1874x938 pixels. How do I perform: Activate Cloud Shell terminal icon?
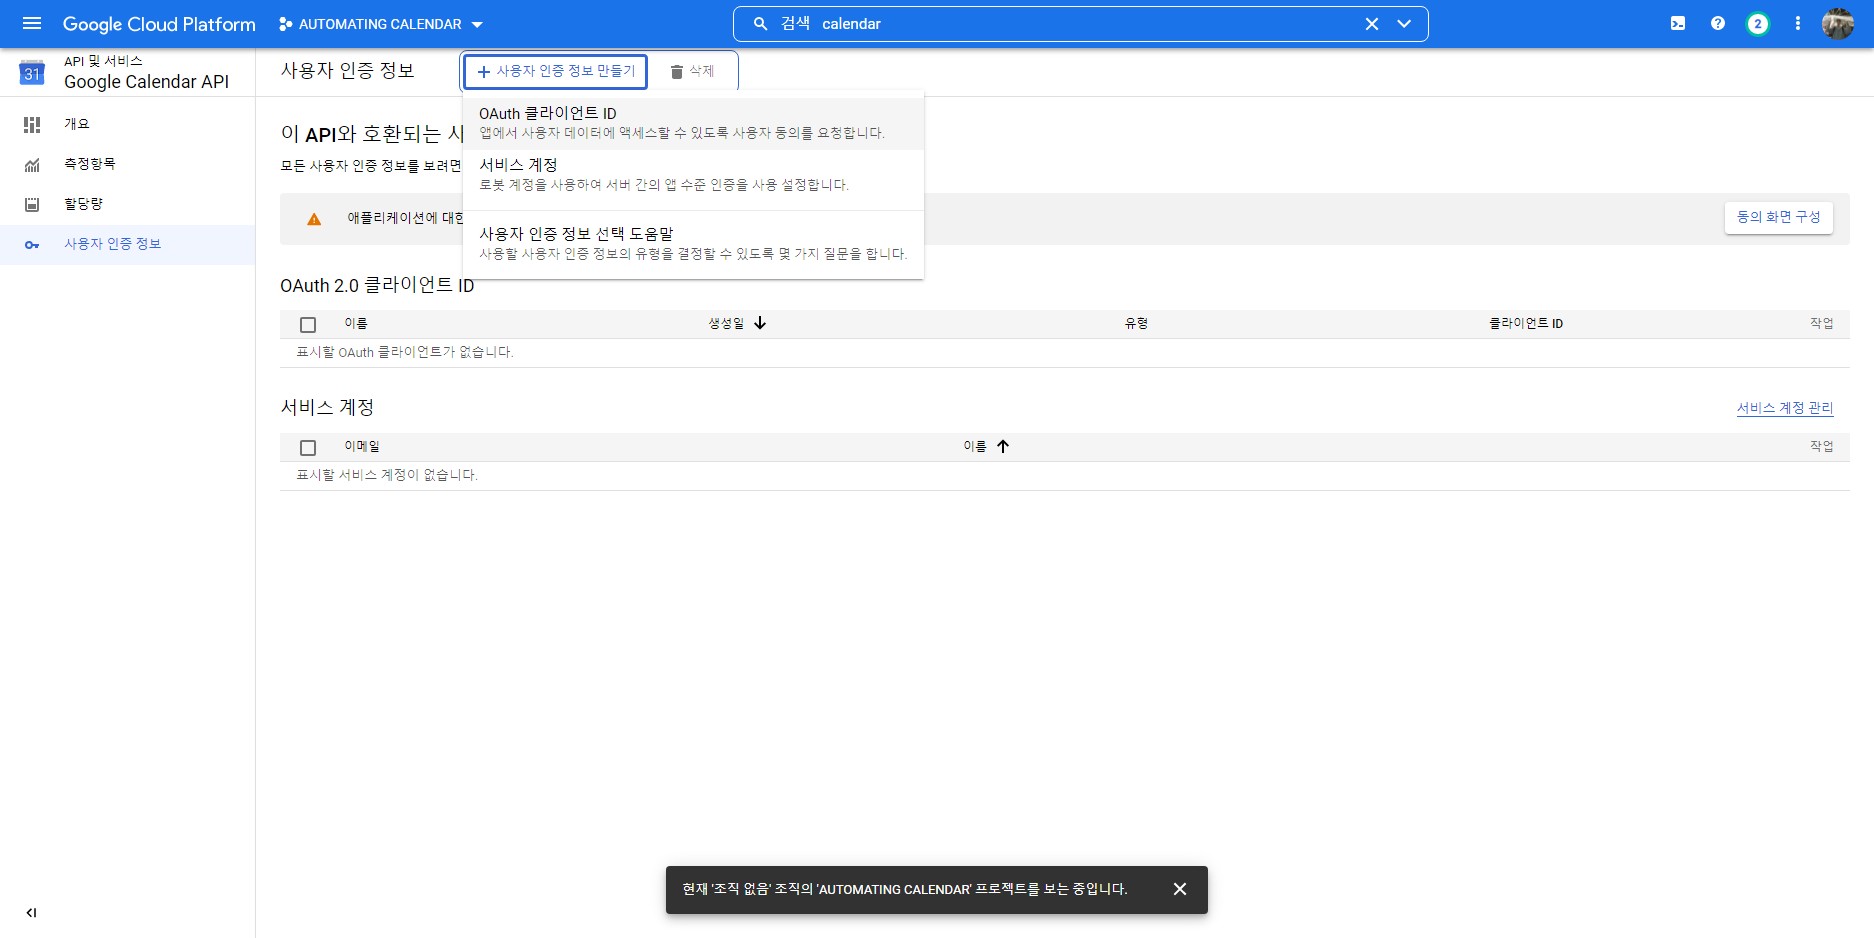pyautogui.click(x=1678, y=24)
